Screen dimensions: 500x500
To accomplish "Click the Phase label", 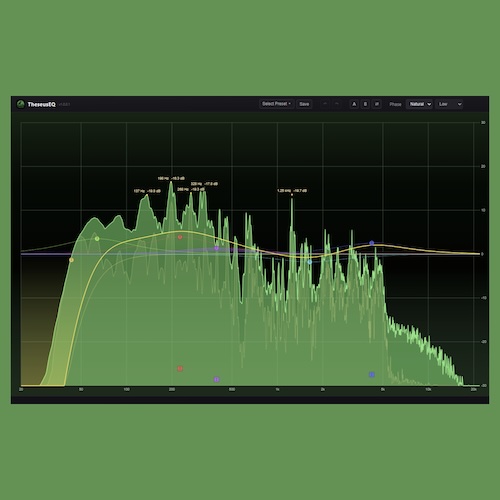I will coord(395,104).
